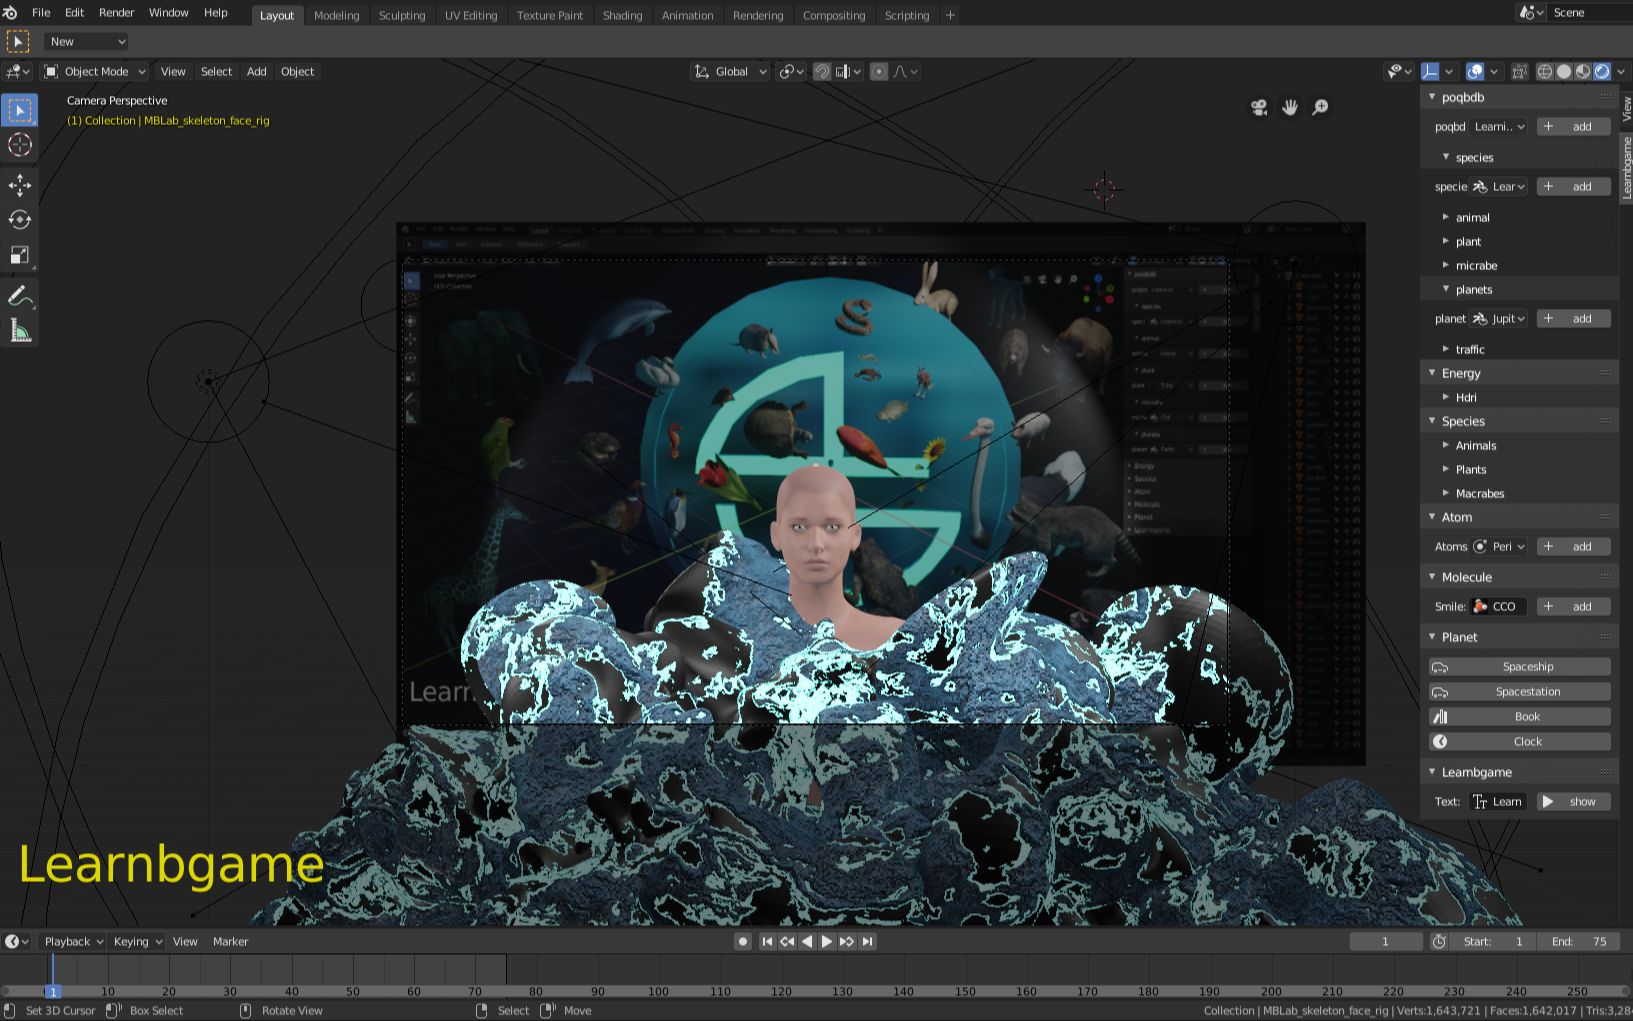Switch to rendered shading mode

click(x=1602, y=71)
